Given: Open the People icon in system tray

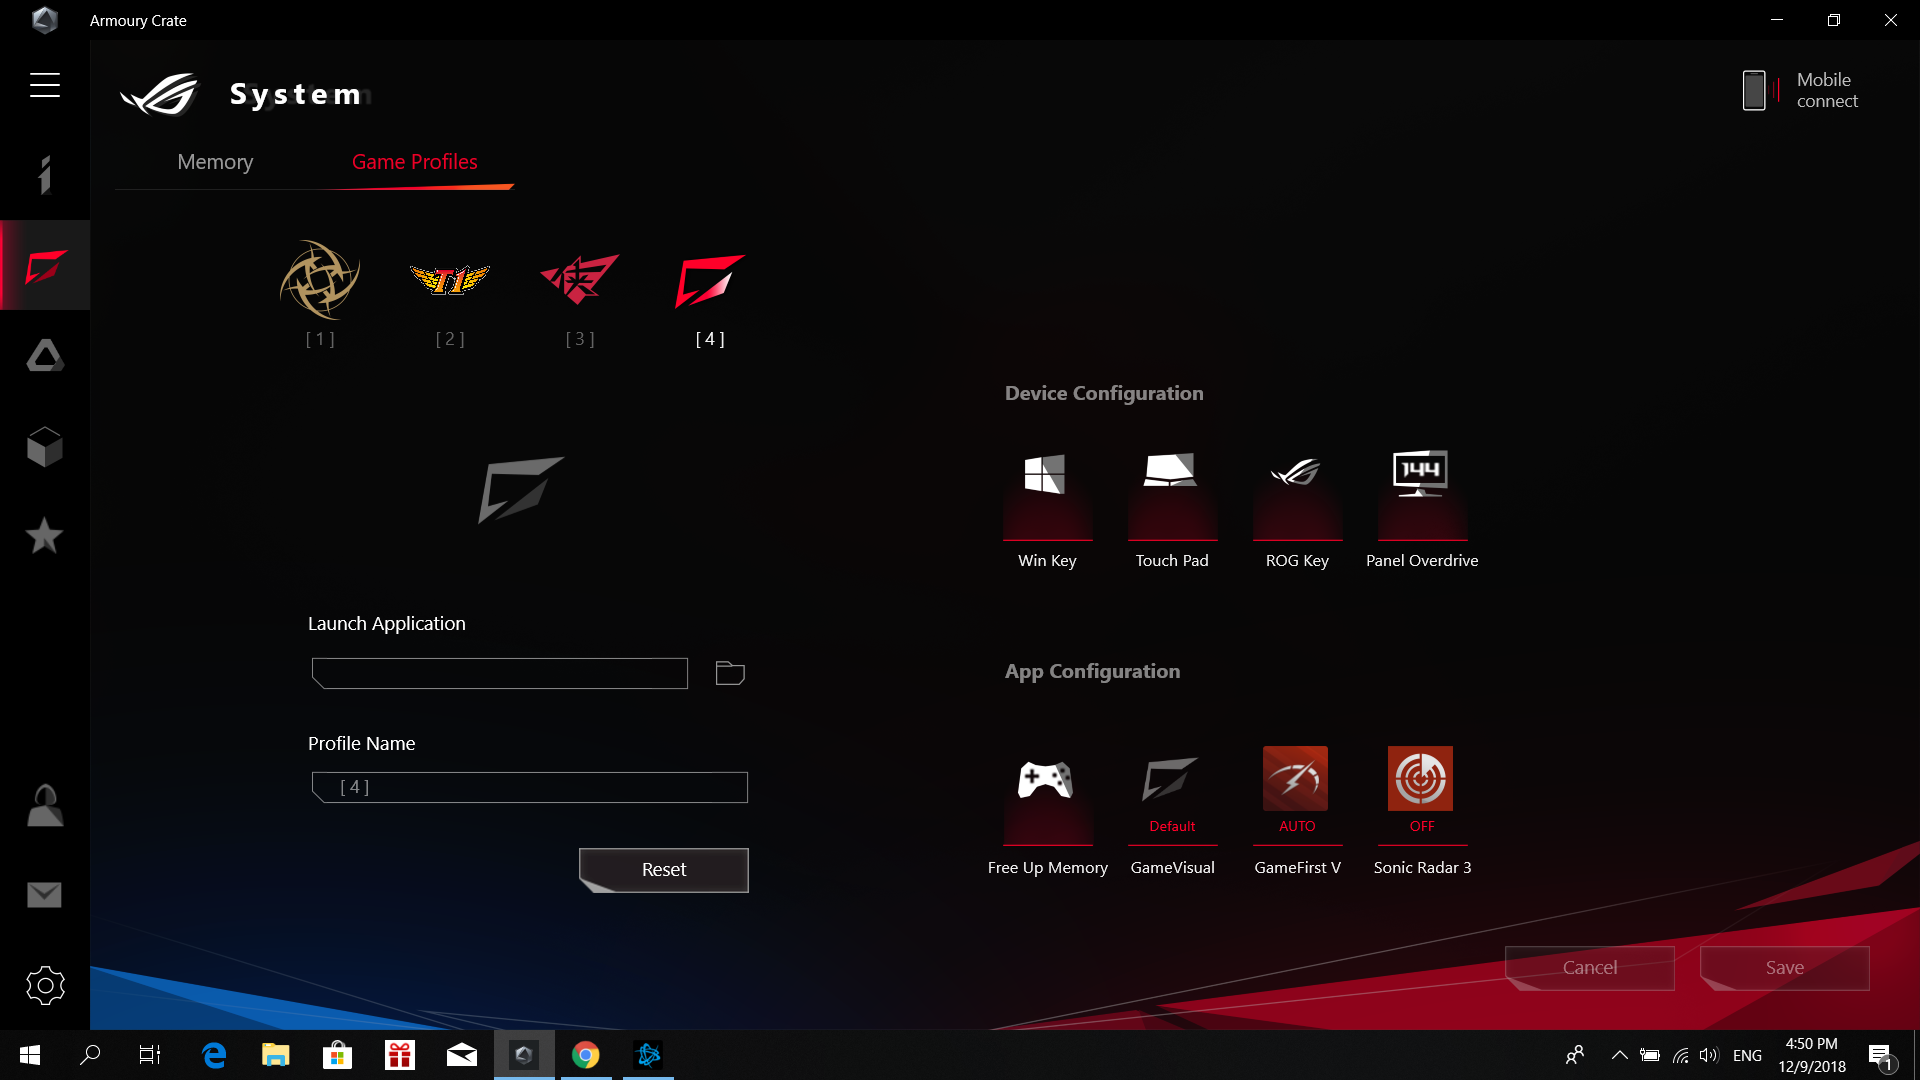Looking at the screenshot, I should tap(1575, 1055).
